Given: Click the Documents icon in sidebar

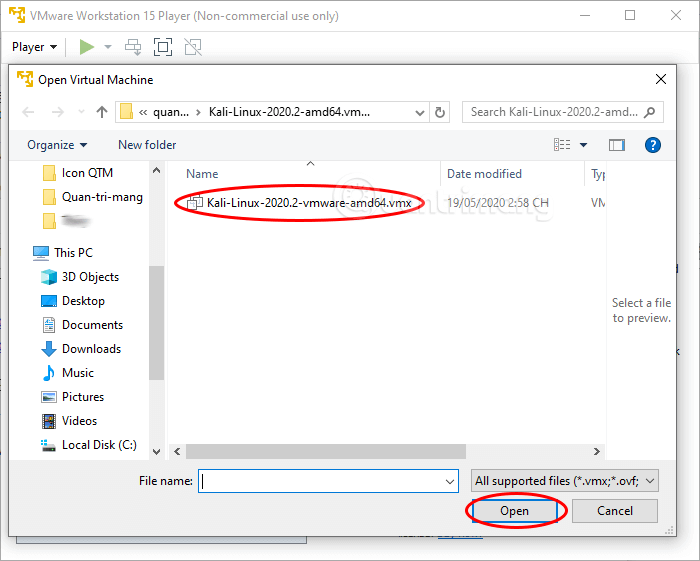Looking at the screenshot, I should point(49,325).
